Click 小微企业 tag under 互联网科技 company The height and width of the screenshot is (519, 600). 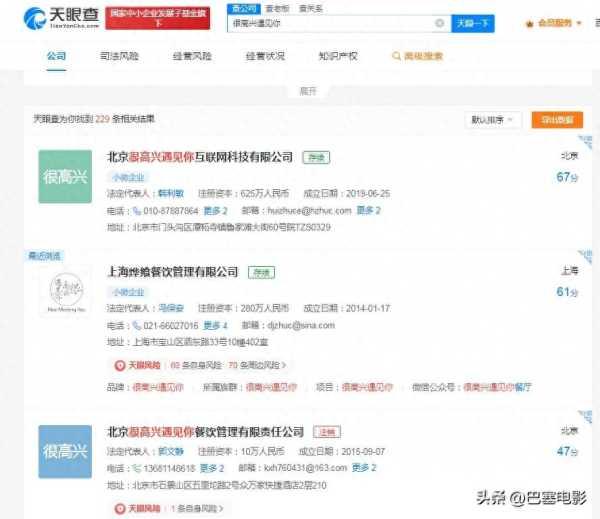127,178
